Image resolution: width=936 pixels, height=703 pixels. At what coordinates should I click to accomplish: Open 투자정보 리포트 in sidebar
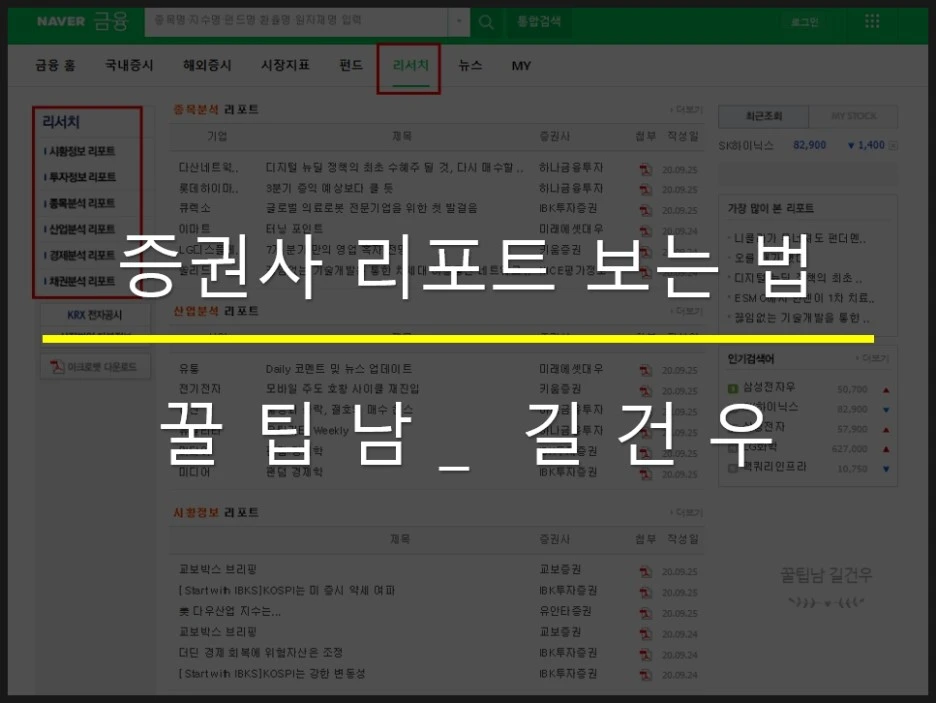pyautogui.click(x=82, y=177)
